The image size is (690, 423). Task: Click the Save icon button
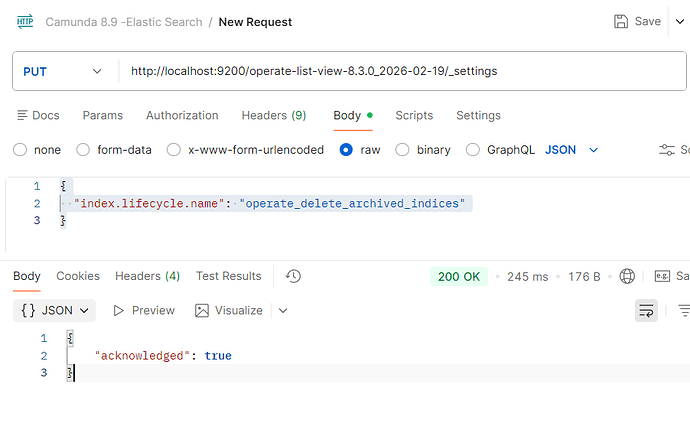[621, 21]
